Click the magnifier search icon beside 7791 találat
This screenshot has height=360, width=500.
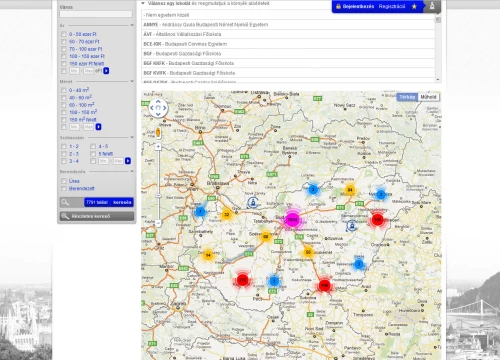coord(65,202)
